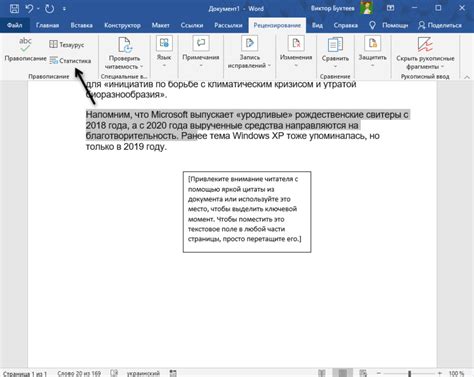Image resolution: width=474 pixels, height=377 pixels.
Task: Open ribbon display options in title bar
Action: coord(390,8)
